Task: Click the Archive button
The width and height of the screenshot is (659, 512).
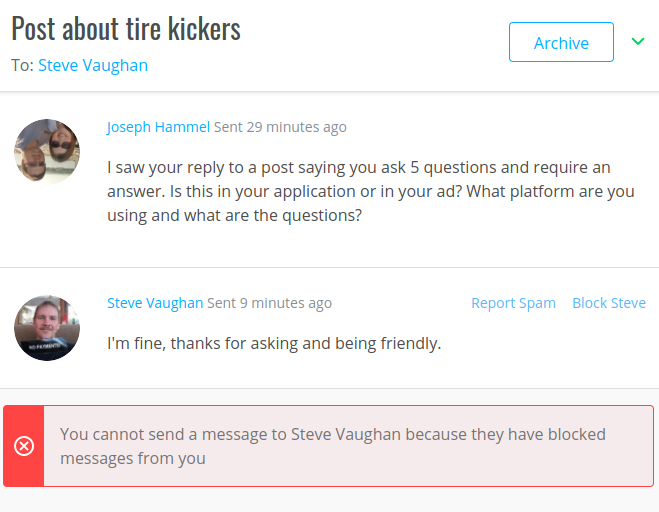Action: tap(561, 42)
